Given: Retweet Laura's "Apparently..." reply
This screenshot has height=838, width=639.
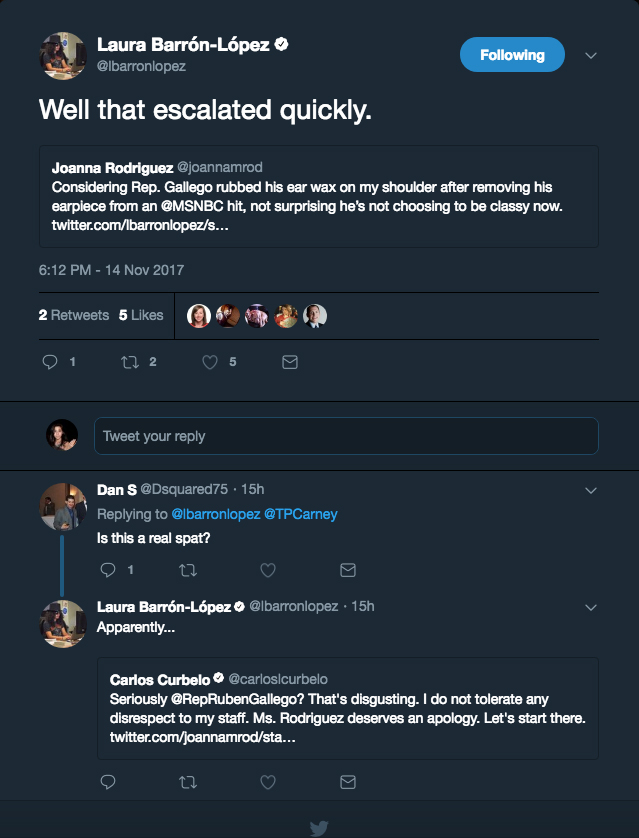Looking at the screenshot, I should 187,781.
